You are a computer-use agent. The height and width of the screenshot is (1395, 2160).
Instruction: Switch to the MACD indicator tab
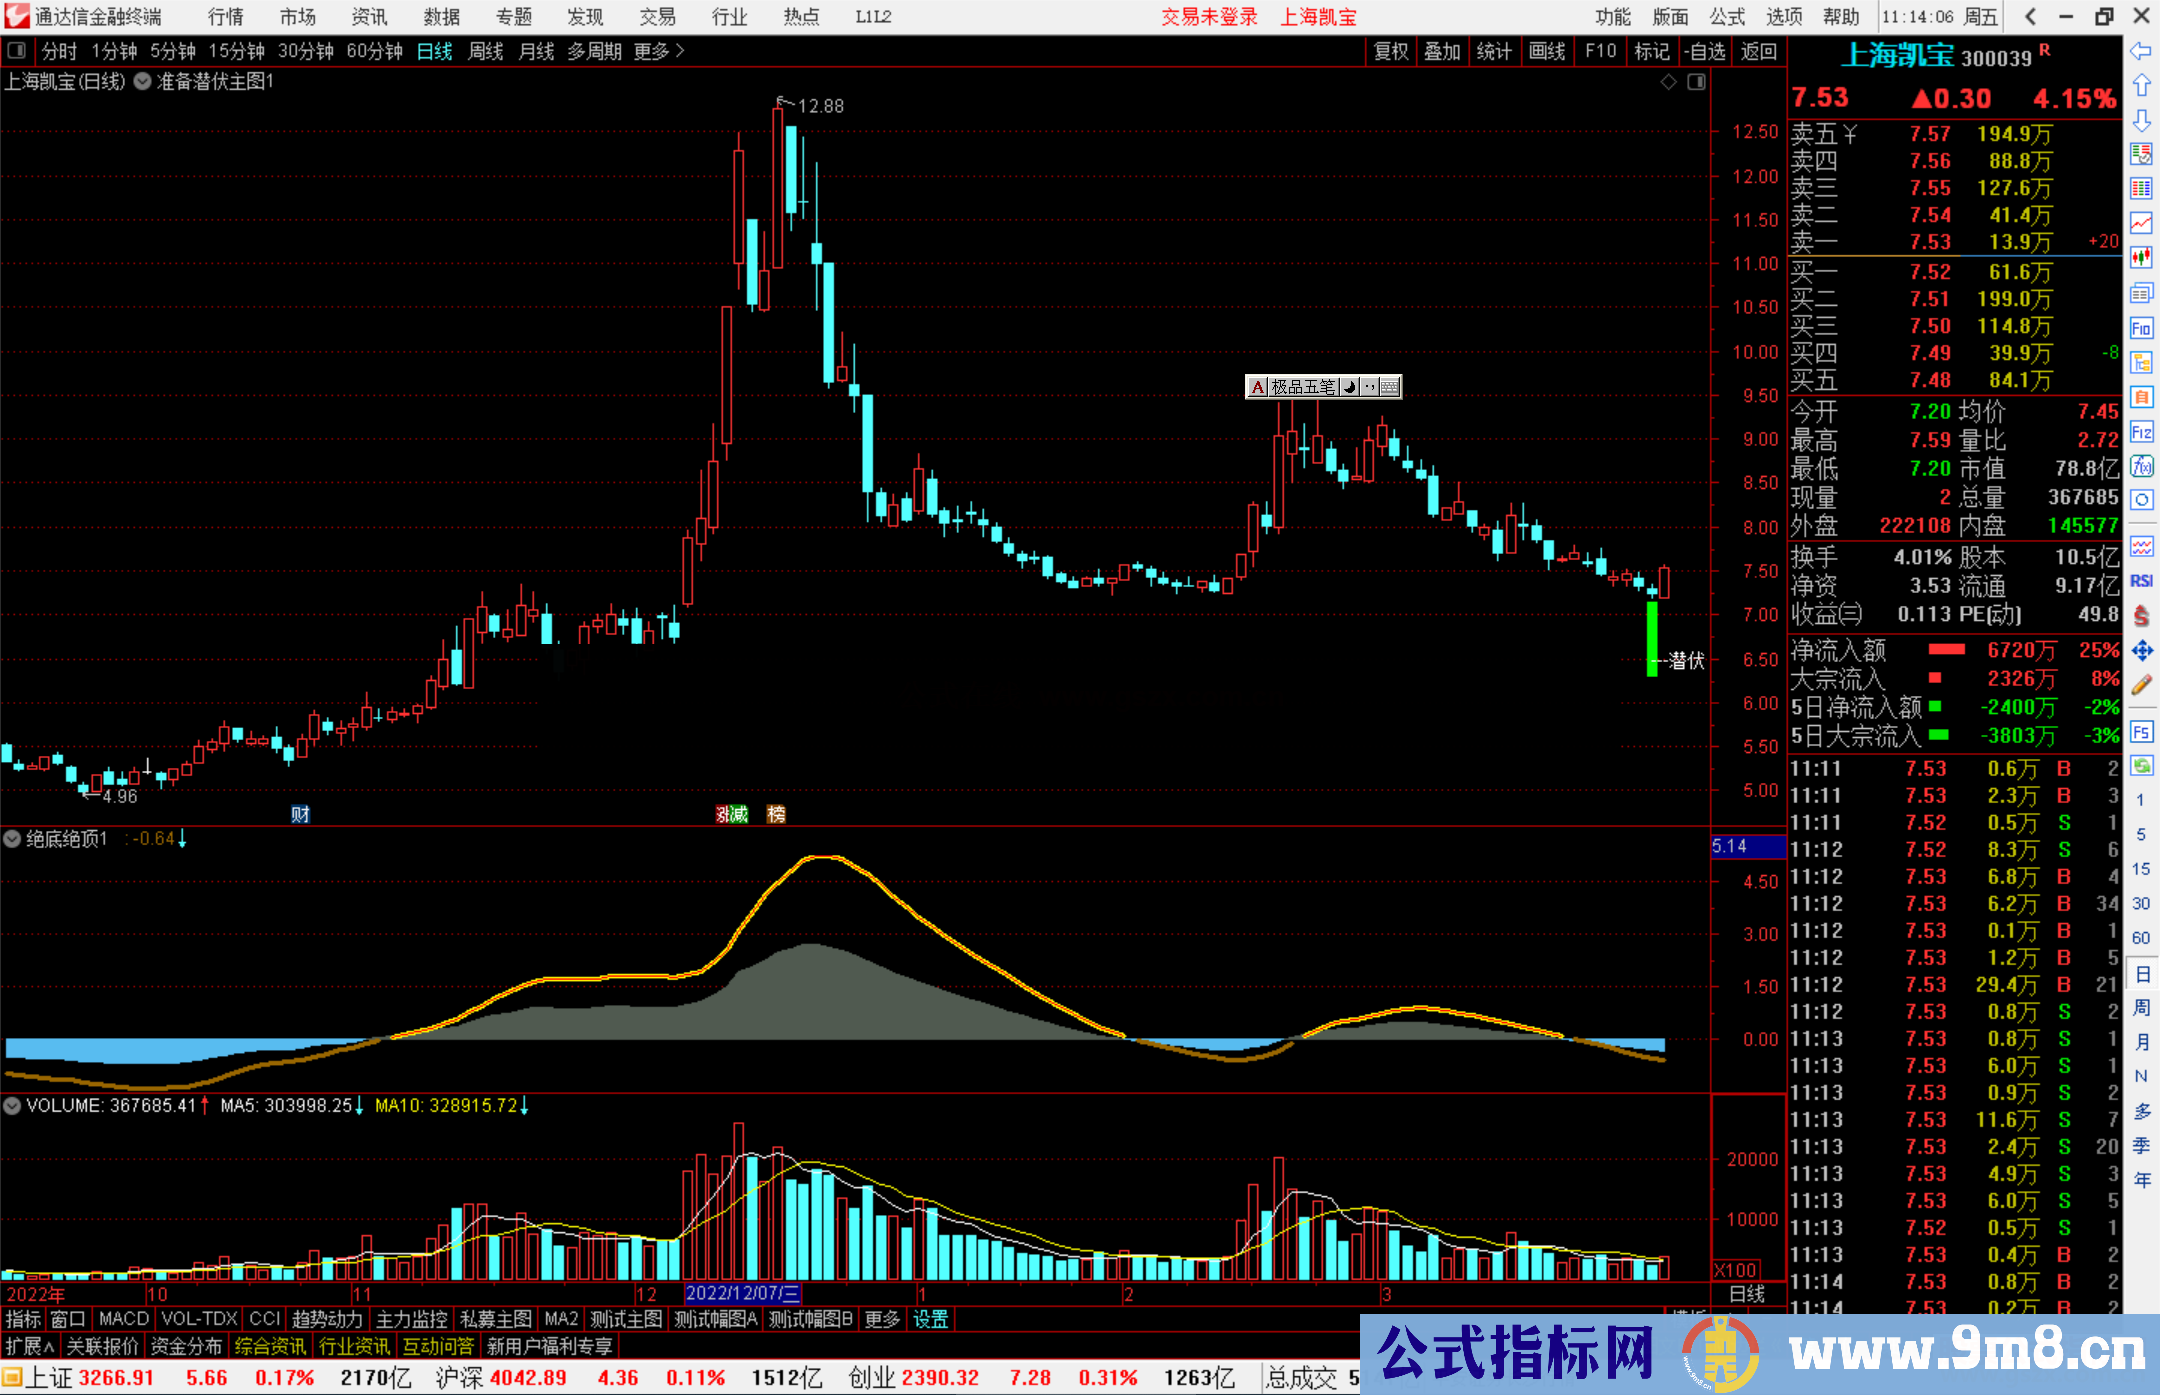(x=123, y=1319)
